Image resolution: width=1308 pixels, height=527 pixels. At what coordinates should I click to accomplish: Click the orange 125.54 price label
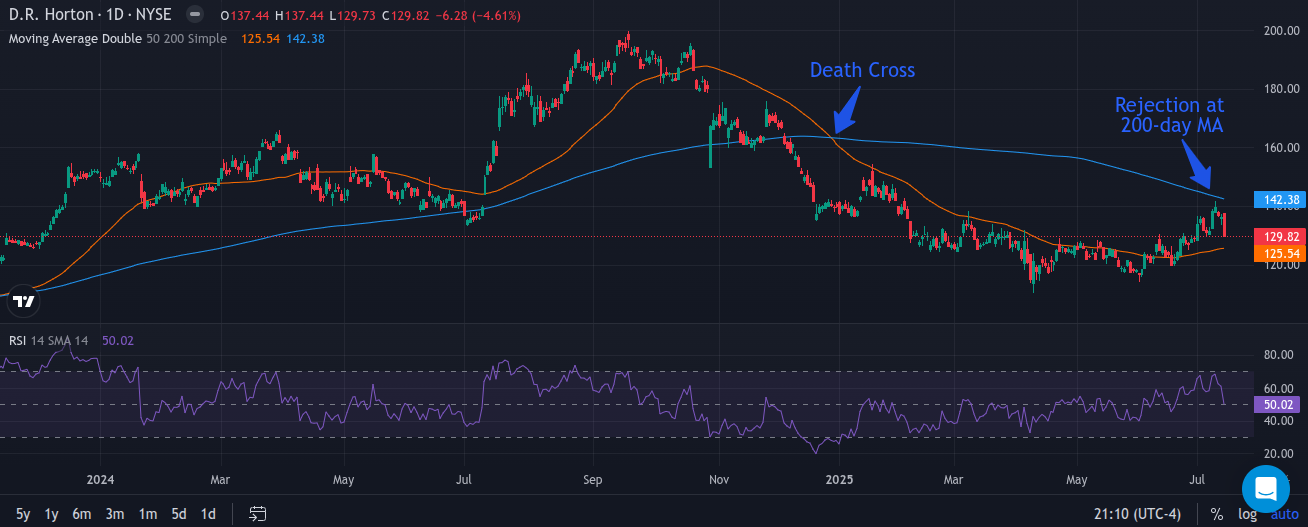point(1278,254)
